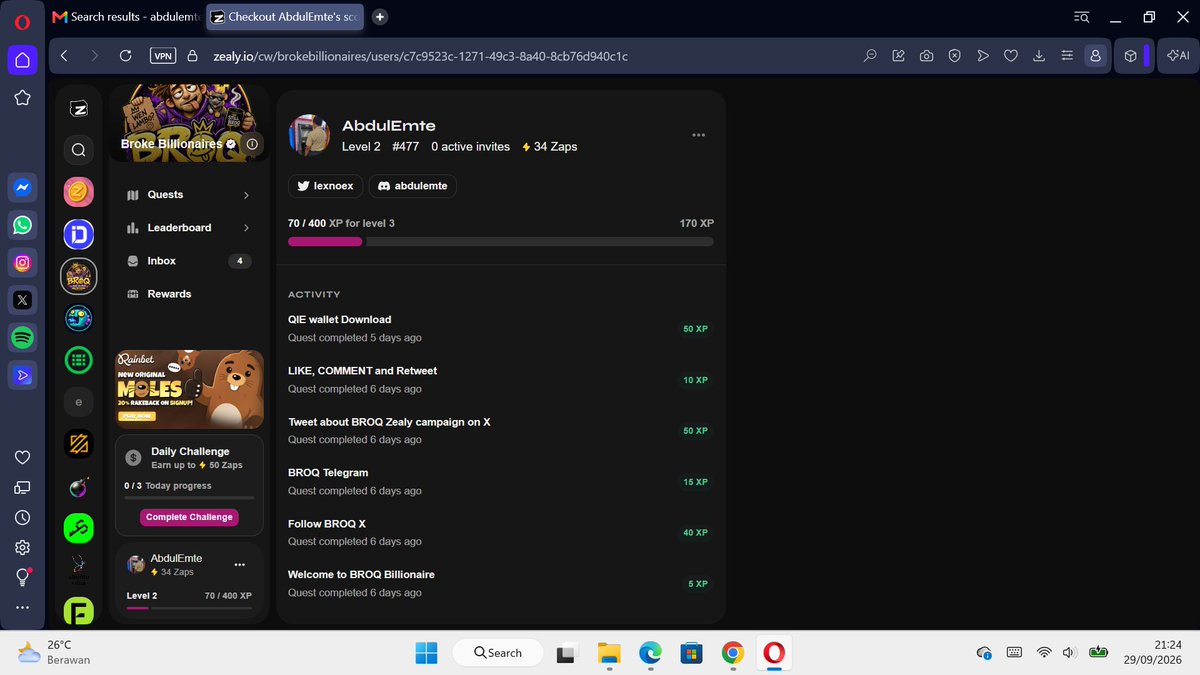Open the Aria AI button

(x=1178, y=56)
